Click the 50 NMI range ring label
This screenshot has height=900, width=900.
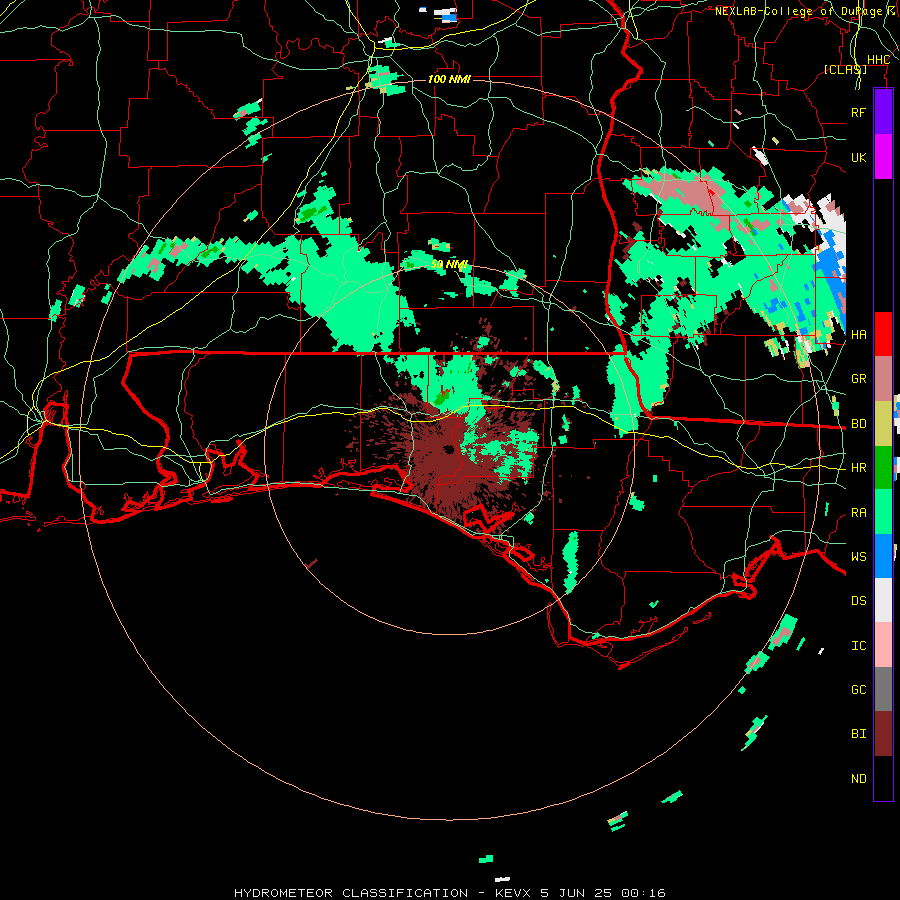pyautogui.click(x=449, y=264)
